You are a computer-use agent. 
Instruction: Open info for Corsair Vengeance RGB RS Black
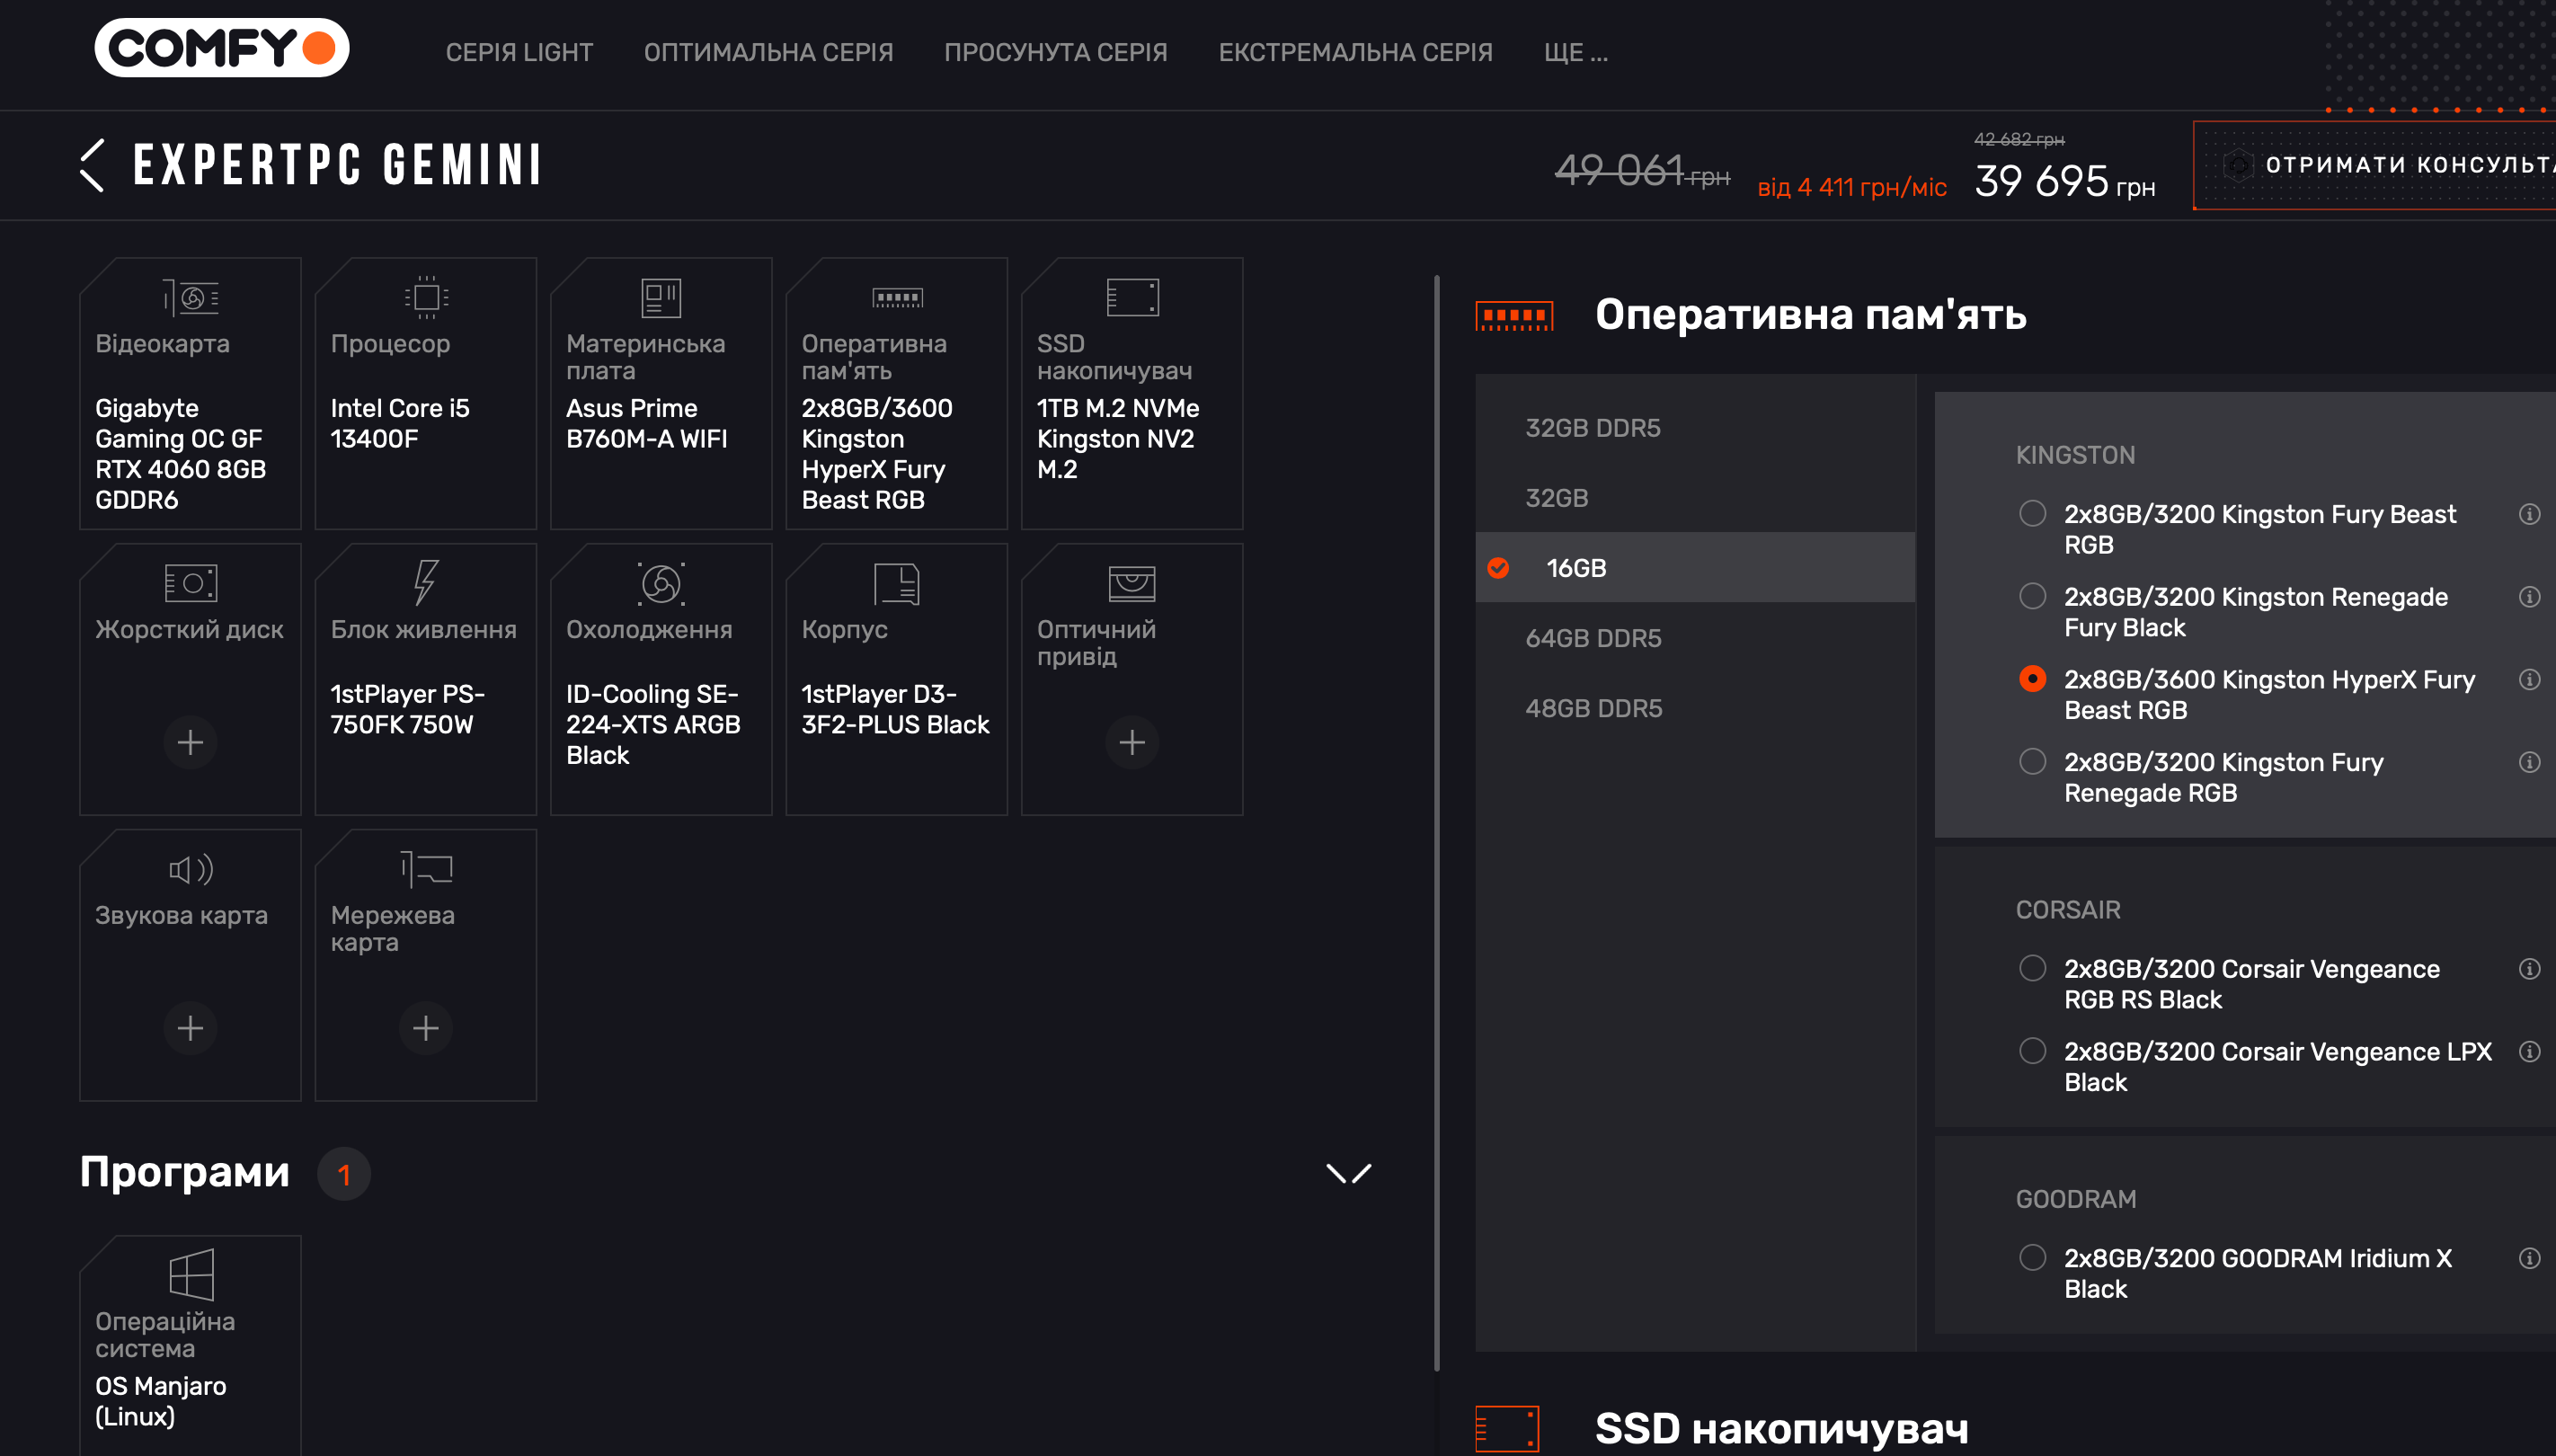click(2529, 969)
